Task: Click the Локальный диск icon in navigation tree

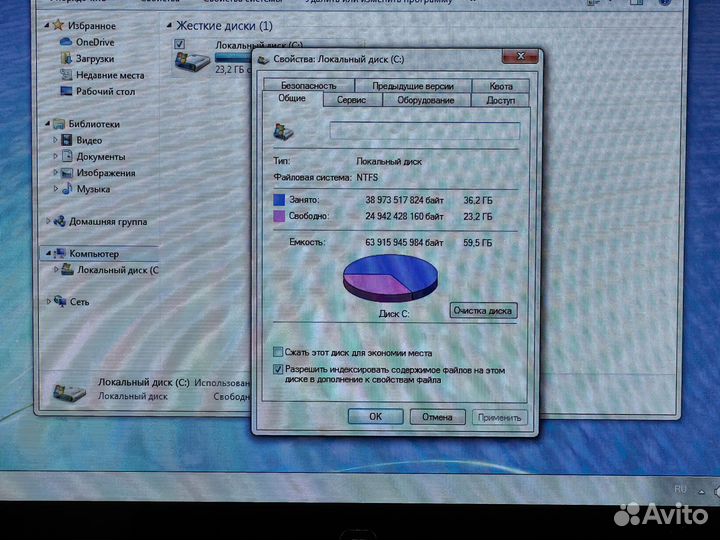Action: pyautogui.click(x=68, y=269)
